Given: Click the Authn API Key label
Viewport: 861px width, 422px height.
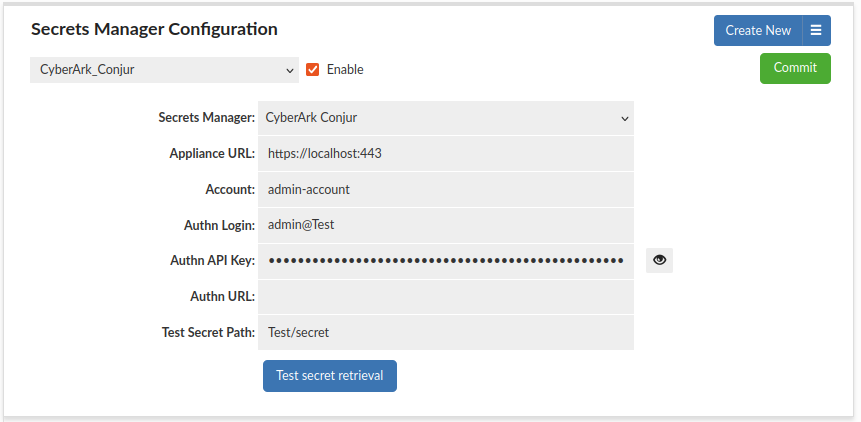Looking at the screenshot, I should click(213, 261).
